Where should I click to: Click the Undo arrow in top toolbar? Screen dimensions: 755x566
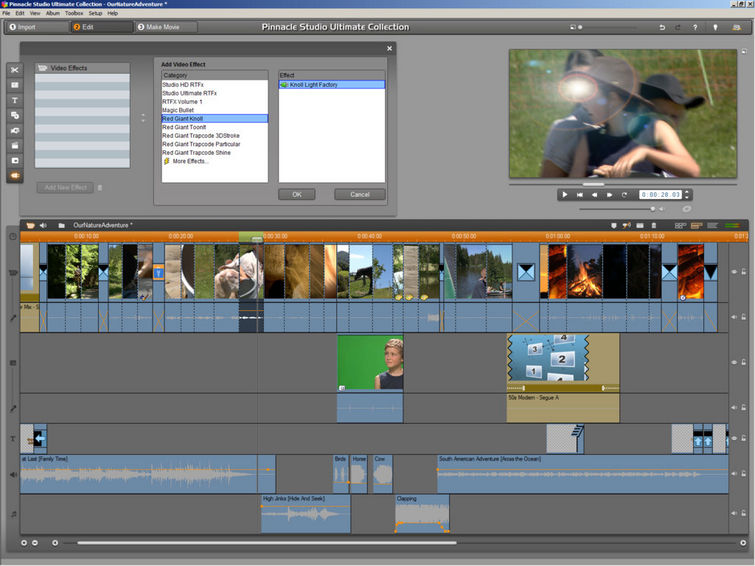(663, 27)
